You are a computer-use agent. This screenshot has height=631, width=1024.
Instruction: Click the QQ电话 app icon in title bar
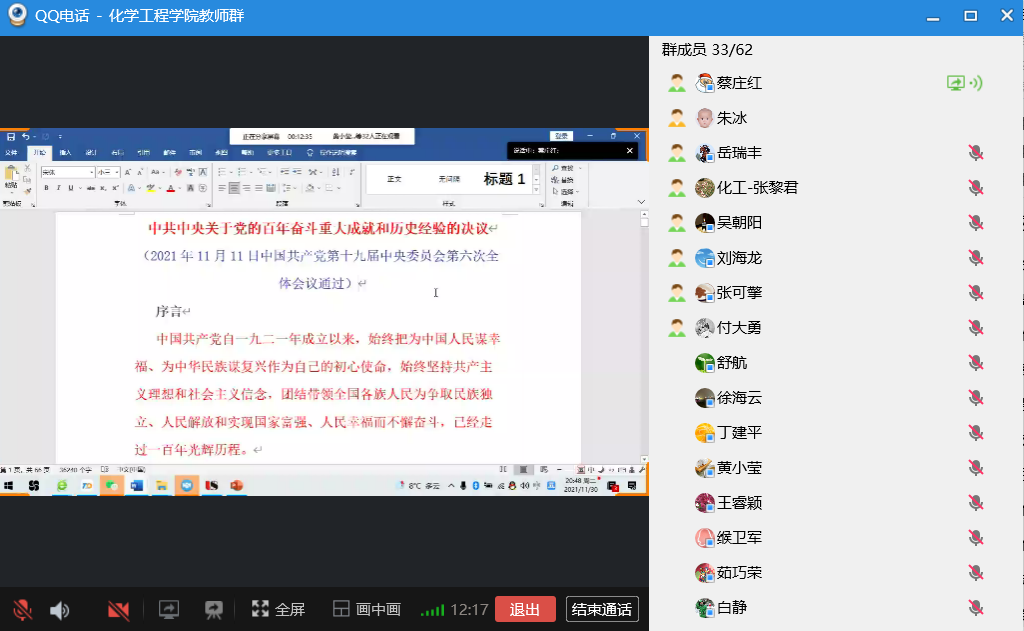click(x=17, y=17)
